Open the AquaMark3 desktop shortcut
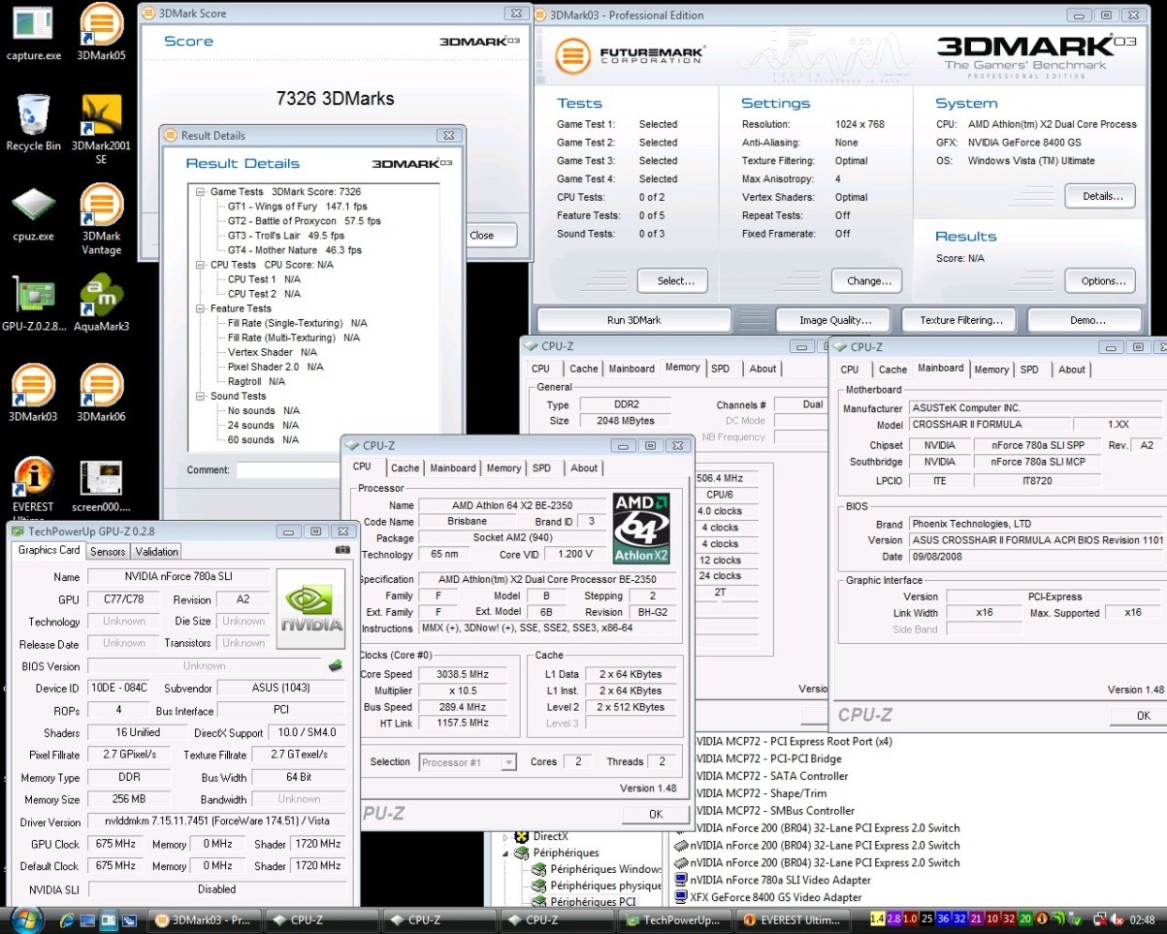1167x934 pixels. (101, 303)
